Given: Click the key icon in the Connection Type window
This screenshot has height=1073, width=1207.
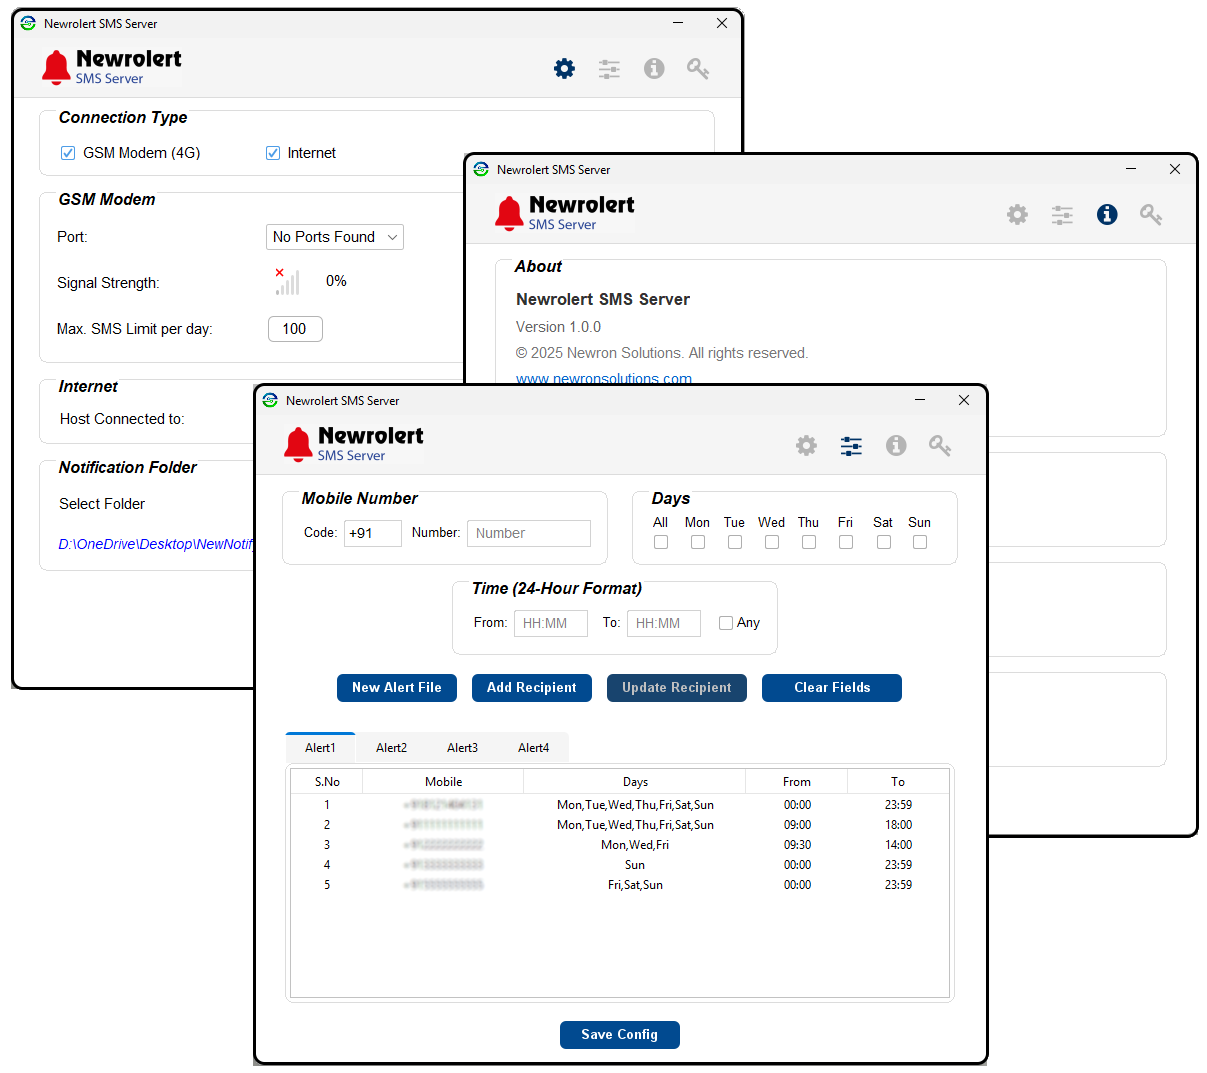Looking at the screenshot, I should 698,68.
